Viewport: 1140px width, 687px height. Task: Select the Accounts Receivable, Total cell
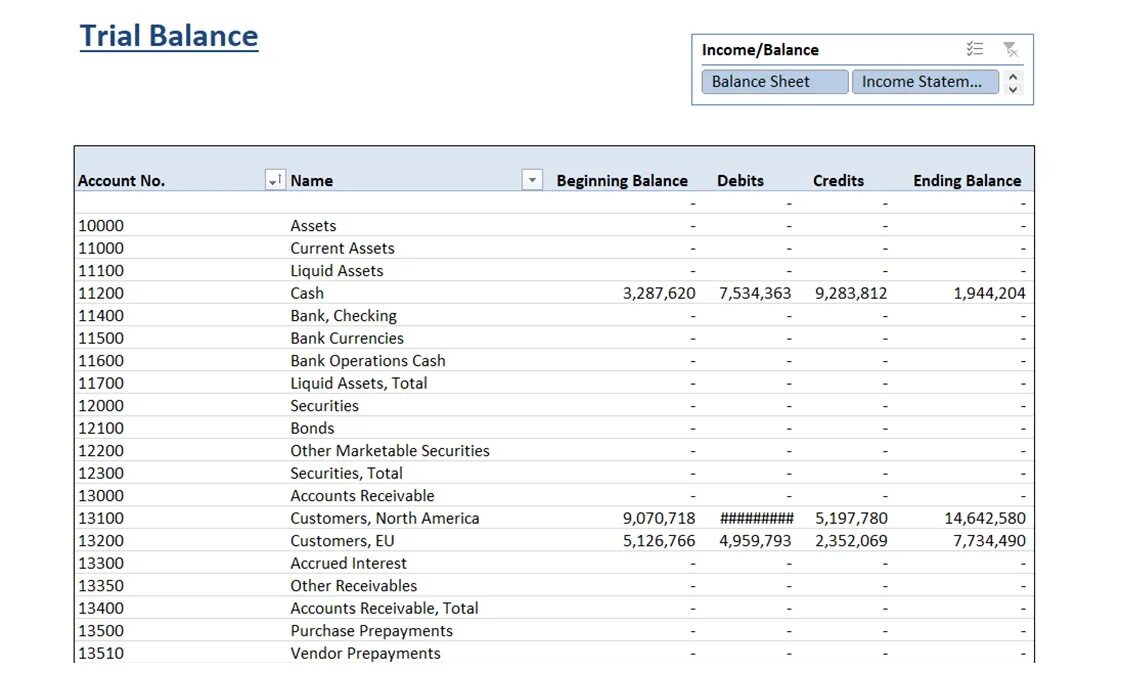click(384, 608)
